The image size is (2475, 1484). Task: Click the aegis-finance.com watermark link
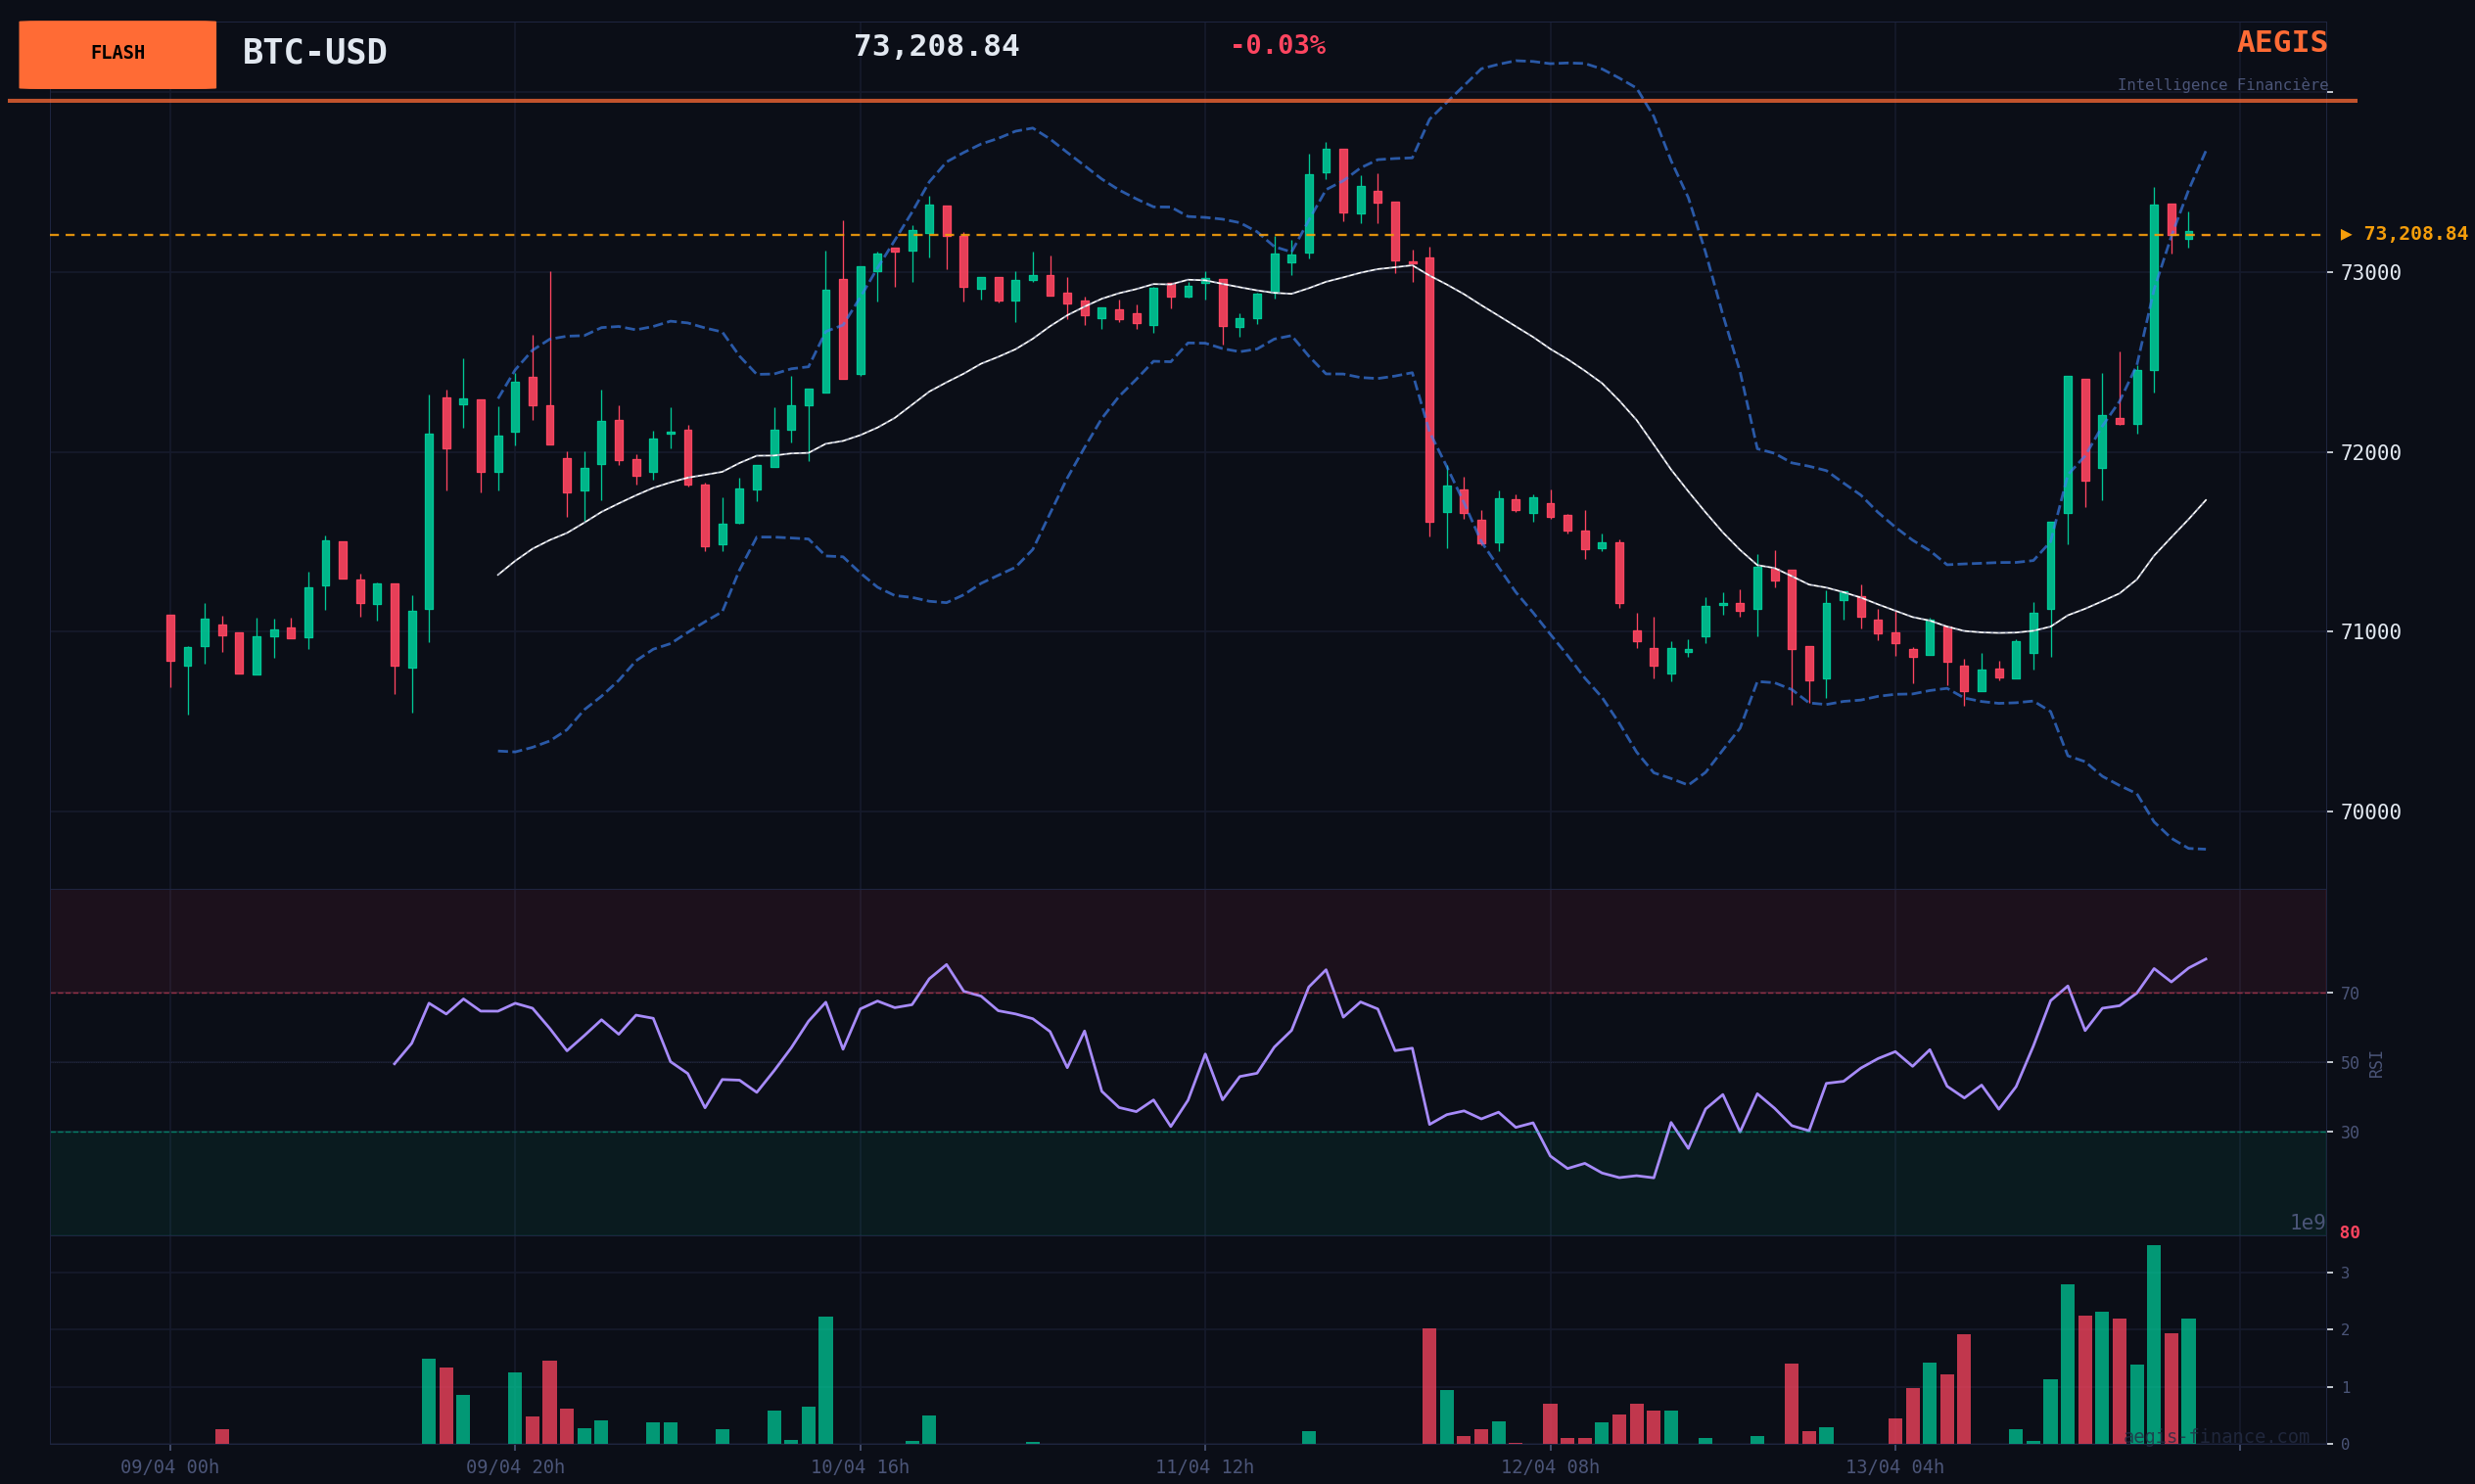[x=2216, y=1437]
